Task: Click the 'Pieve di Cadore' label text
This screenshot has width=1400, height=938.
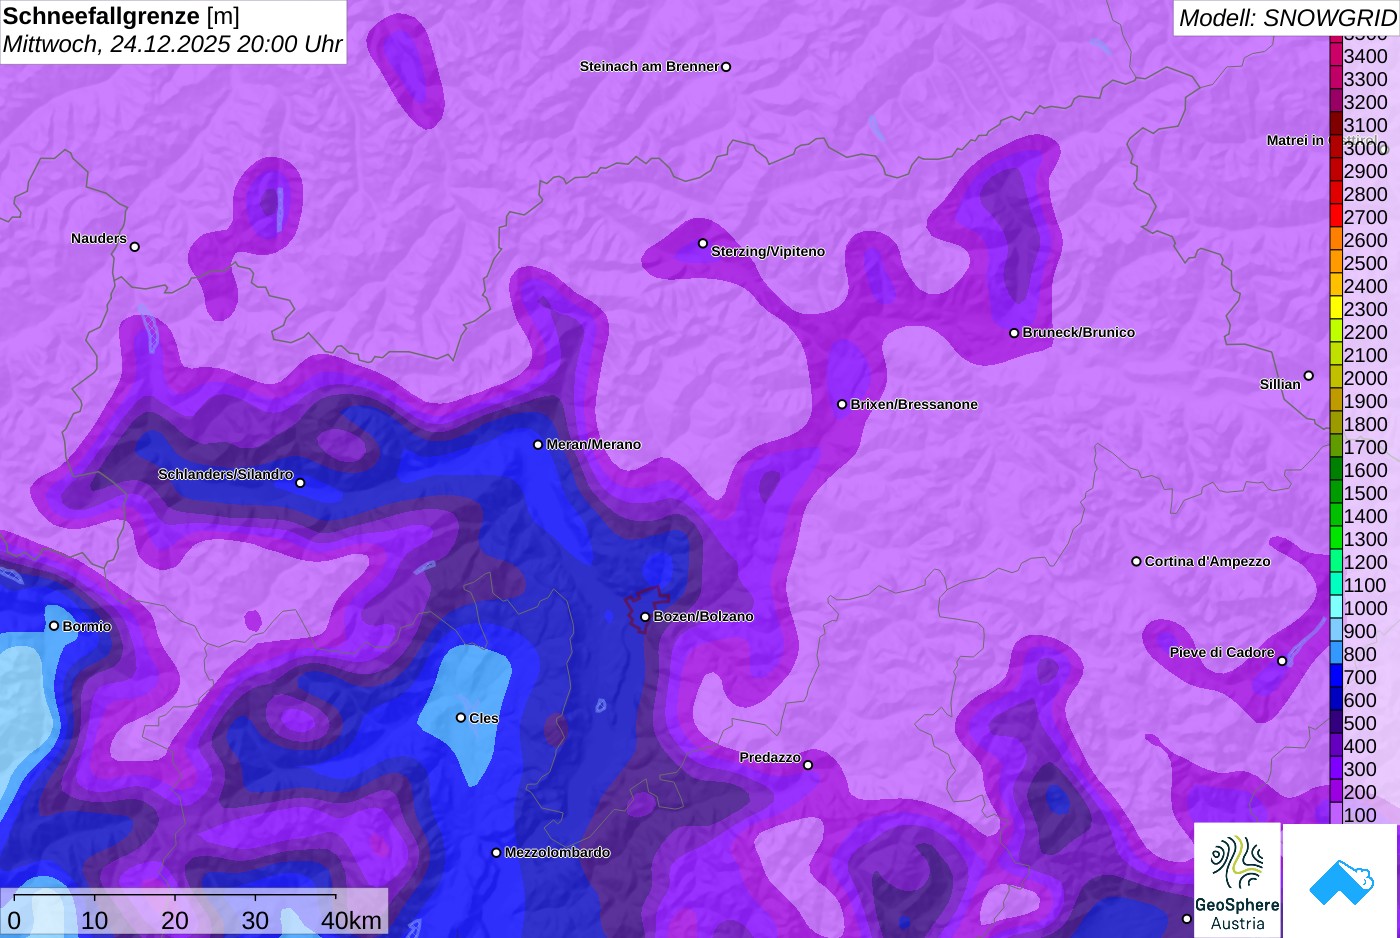Action: tap(1222, 652)
